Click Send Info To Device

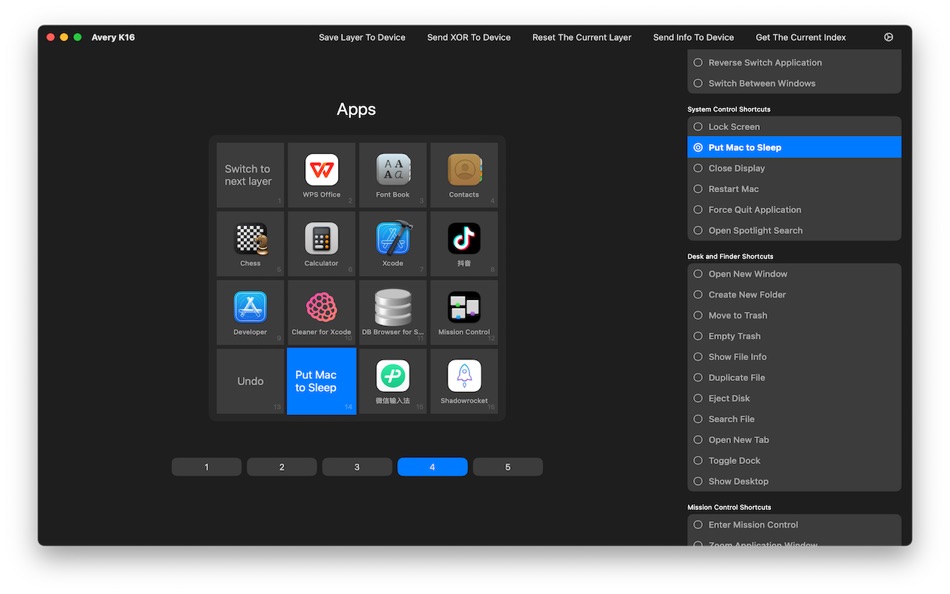[x=693, y=37]
